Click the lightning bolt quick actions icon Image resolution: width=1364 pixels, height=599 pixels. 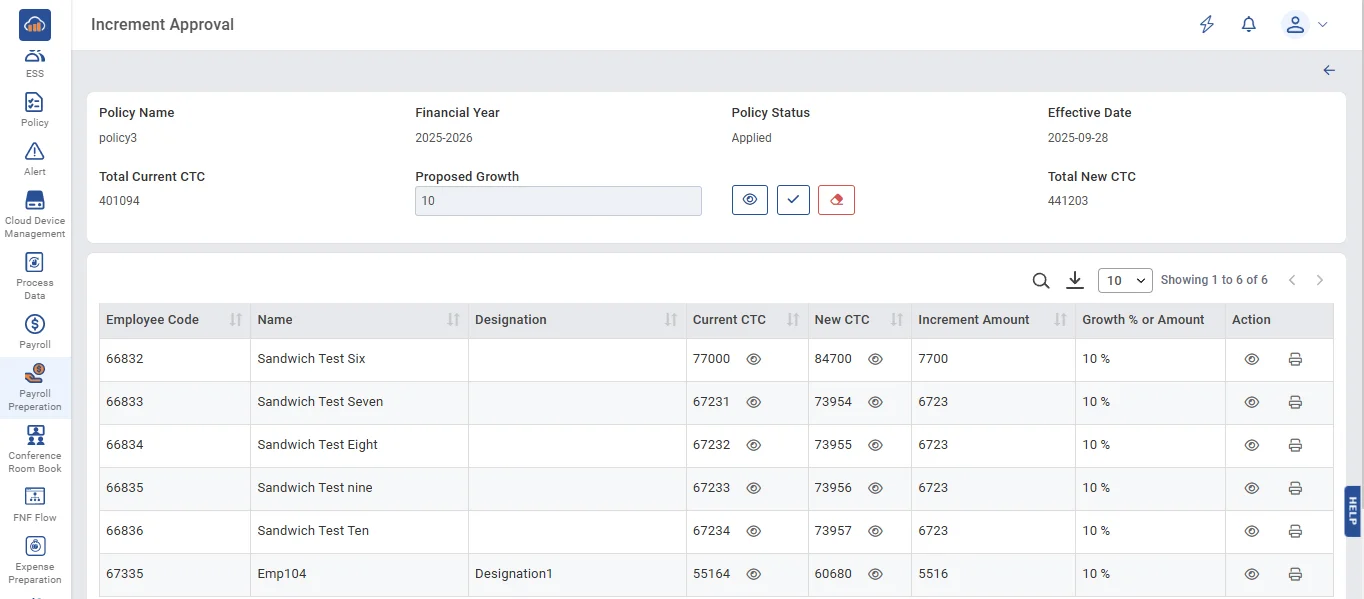(1207, 25)
